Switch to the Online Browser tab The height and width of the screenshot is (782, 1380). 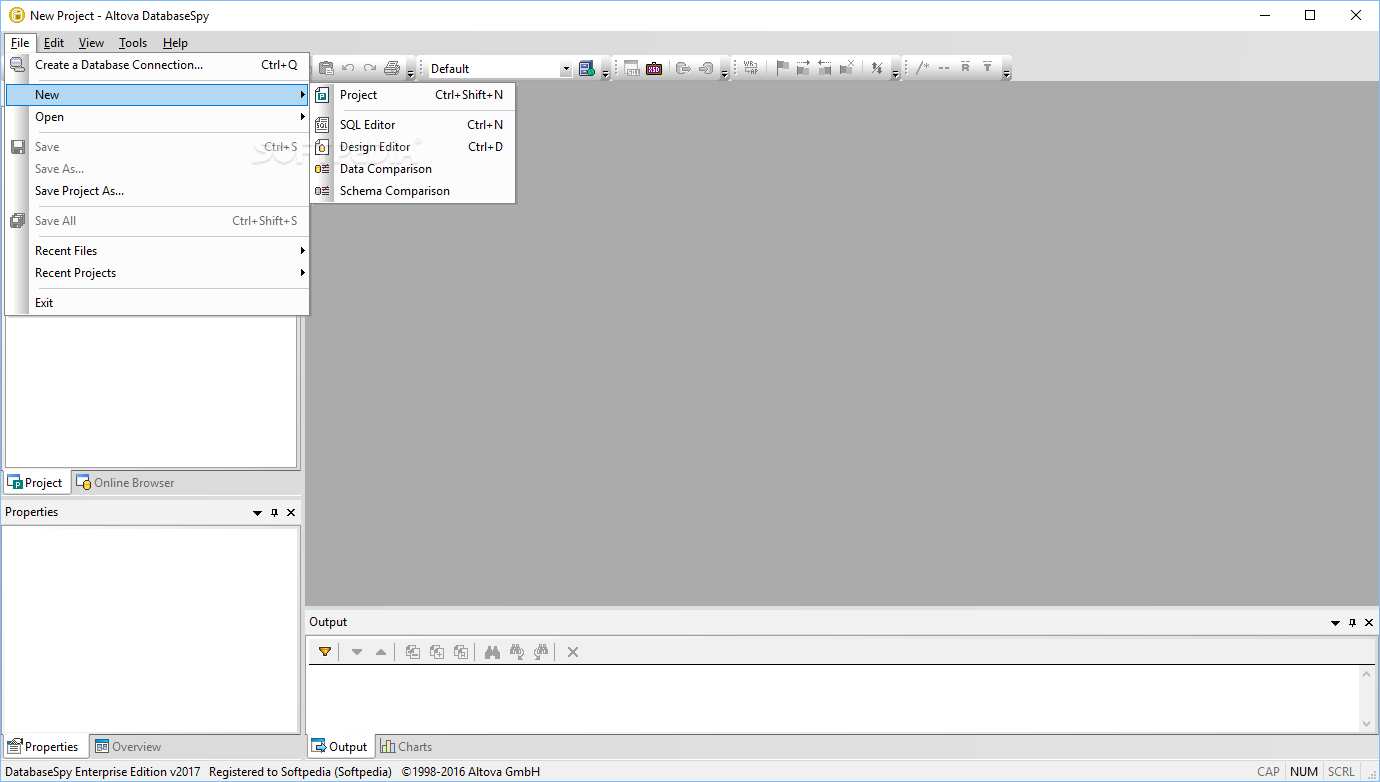click(x=125, y=483)
